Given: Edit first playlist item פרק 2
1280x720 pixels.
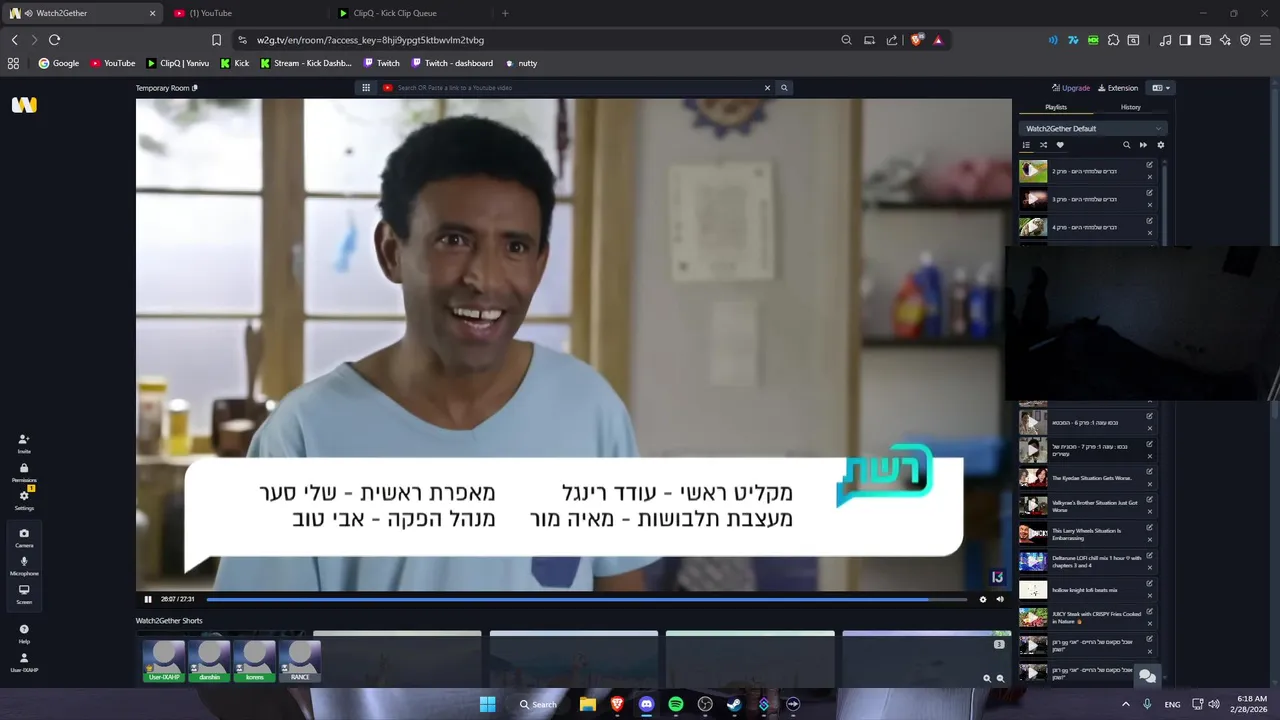Looking at the screenshot, I should (x=1149, y=165).
